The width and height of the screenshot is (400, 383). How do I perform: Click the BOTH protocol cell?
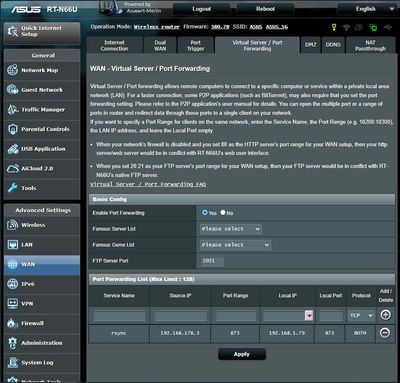pyautogui.click(x=360, y=333)
